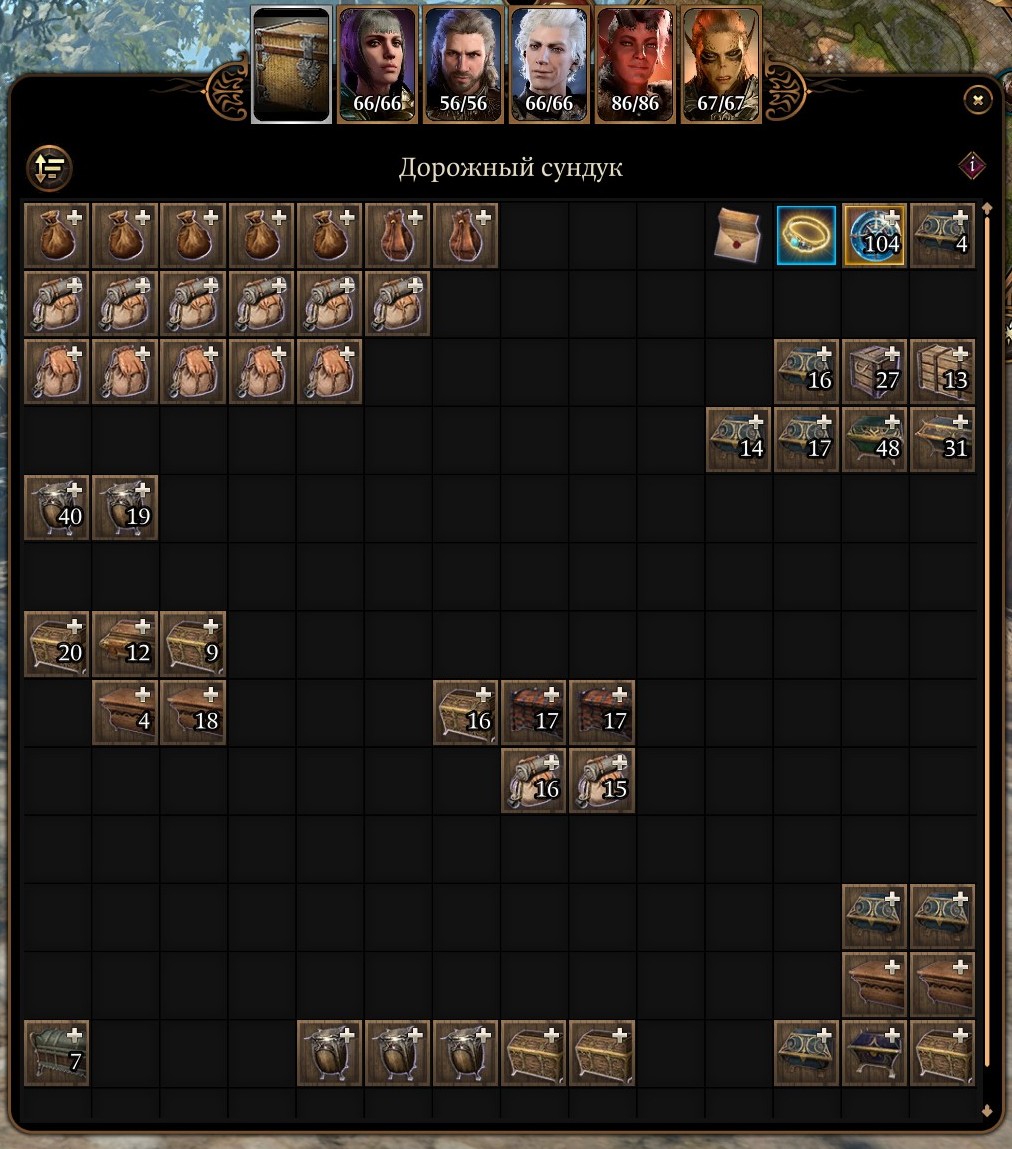Select the red tiefling portrait 86/86
Screen dimensions: 1012x1149
point(635,64)
